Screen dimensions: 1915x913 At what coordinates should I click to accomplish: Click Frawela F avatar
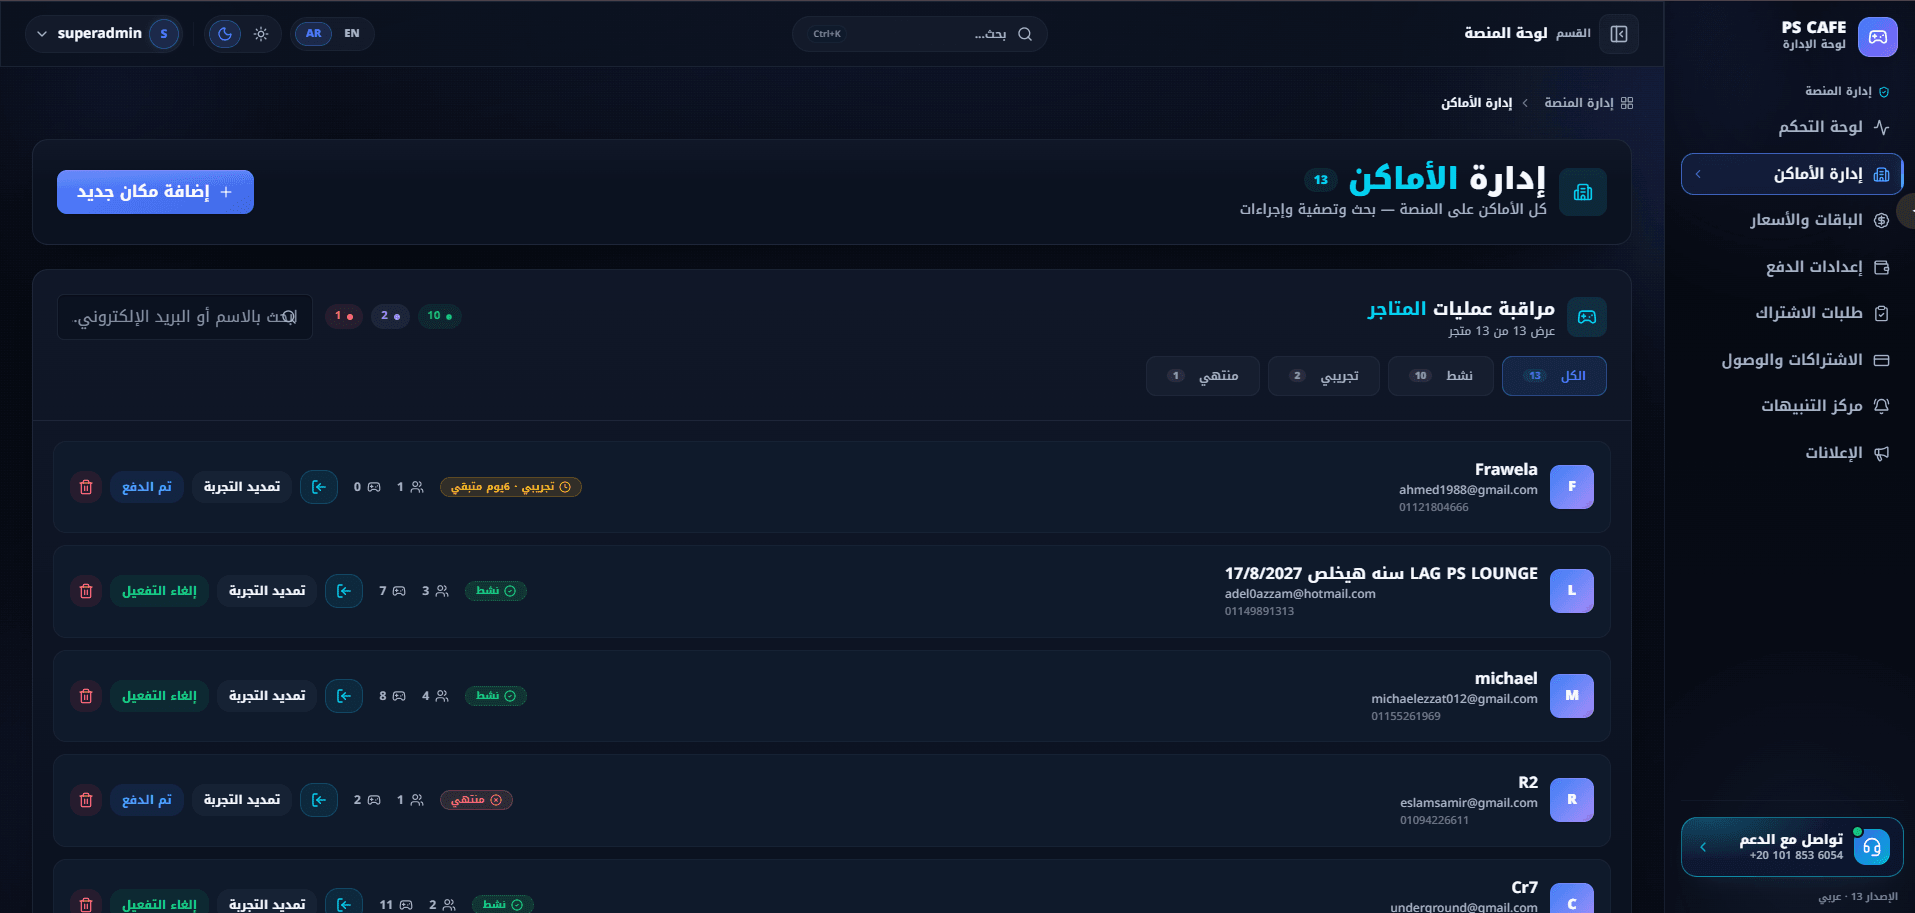coord(1572,487)
